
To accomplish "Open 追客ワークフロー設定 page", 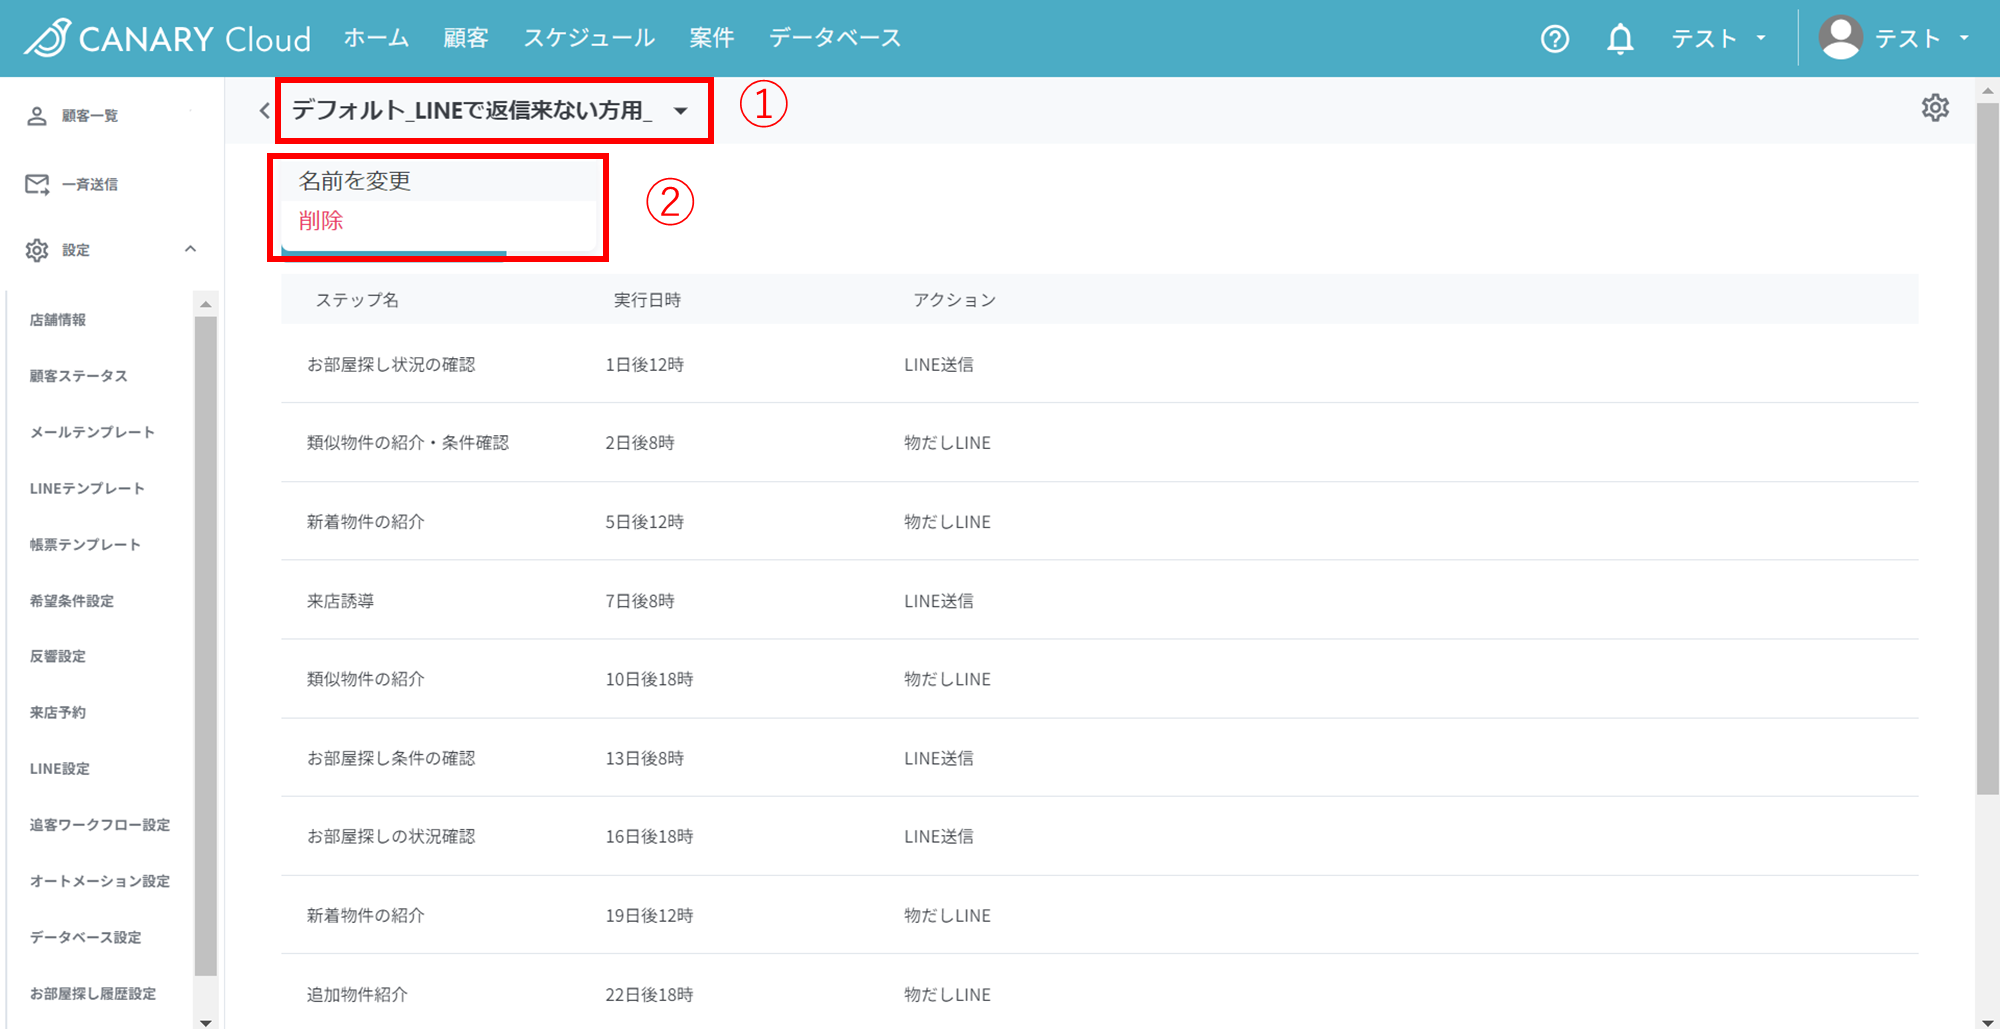I will (100, 825).
